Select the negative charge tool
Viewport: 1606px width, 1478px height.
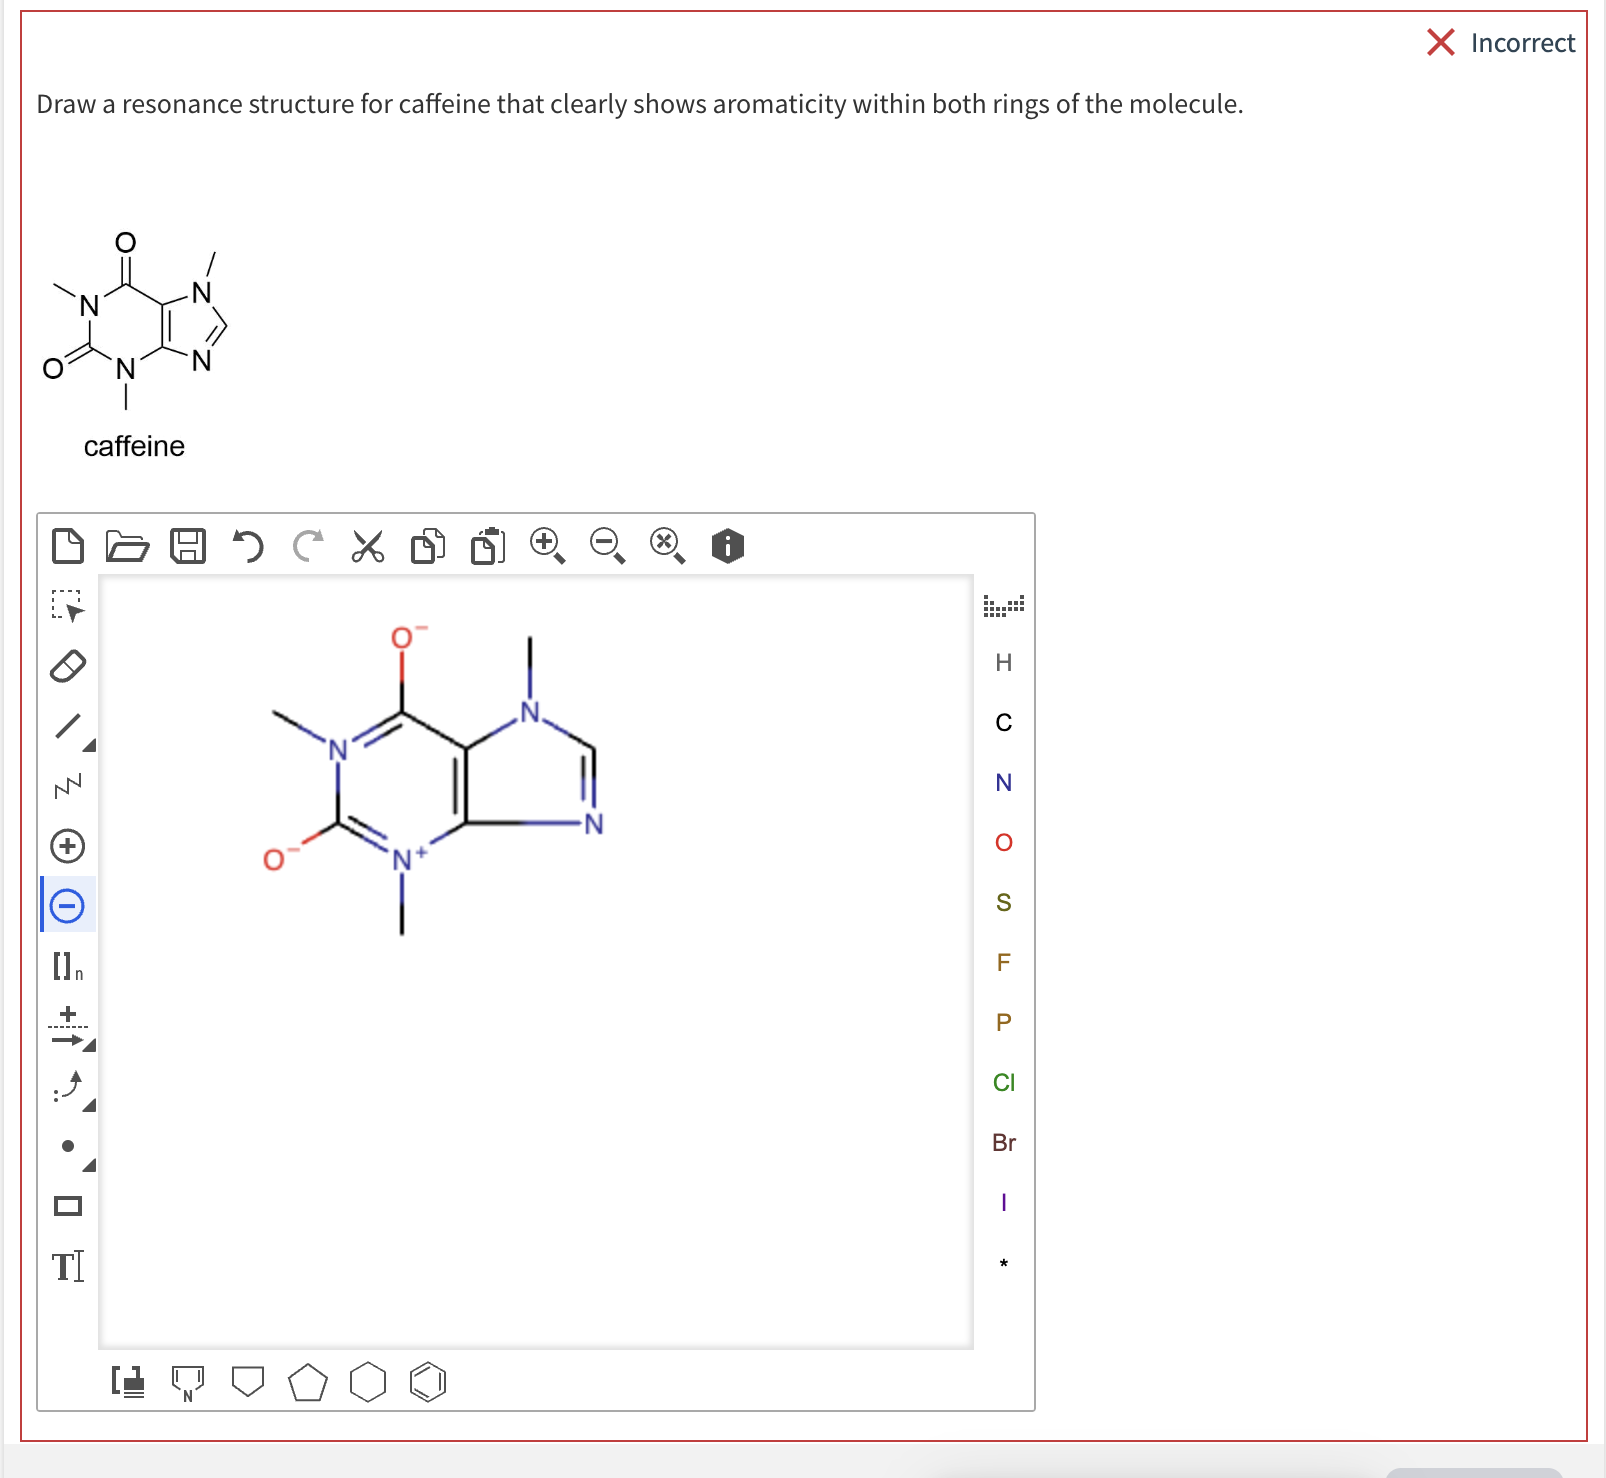(68, 906)
